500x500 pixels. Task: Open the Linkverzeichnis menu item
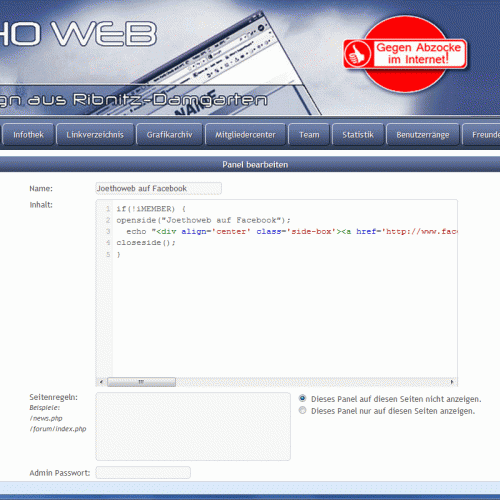[95, 135]
